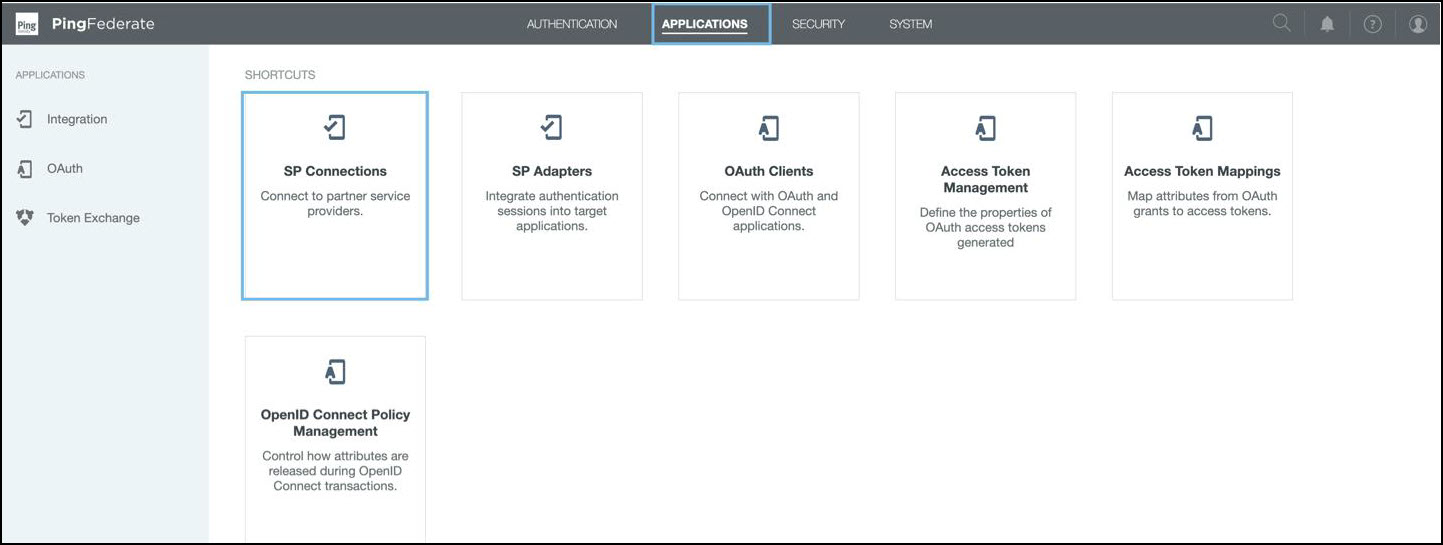1443x545 pixels.
Task: Open the SP Connections shortcut title
Action: (335, 171)
